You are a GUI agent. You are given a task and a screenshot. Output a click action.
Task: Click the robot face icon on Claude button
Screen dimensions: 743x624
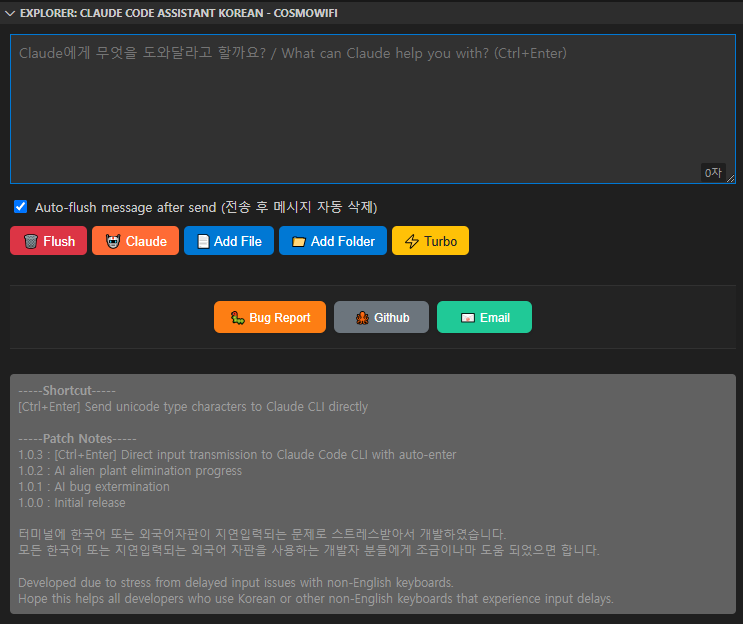(x=113, y=241)
